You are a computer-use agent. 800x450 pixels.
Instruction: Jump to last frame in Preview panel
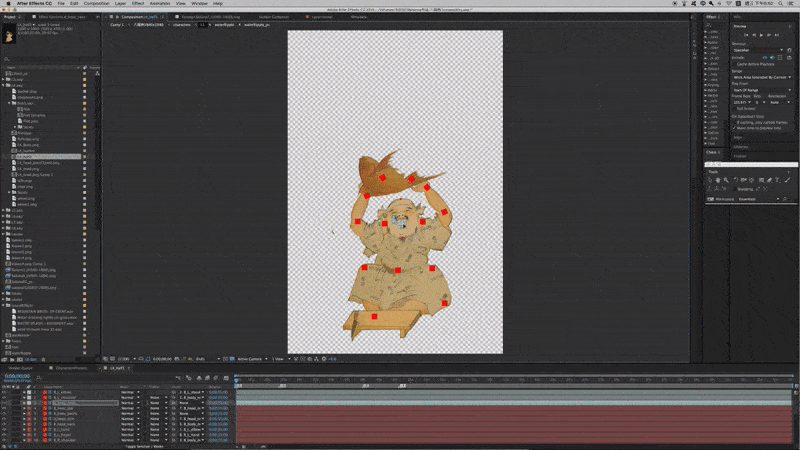[777, 35]
